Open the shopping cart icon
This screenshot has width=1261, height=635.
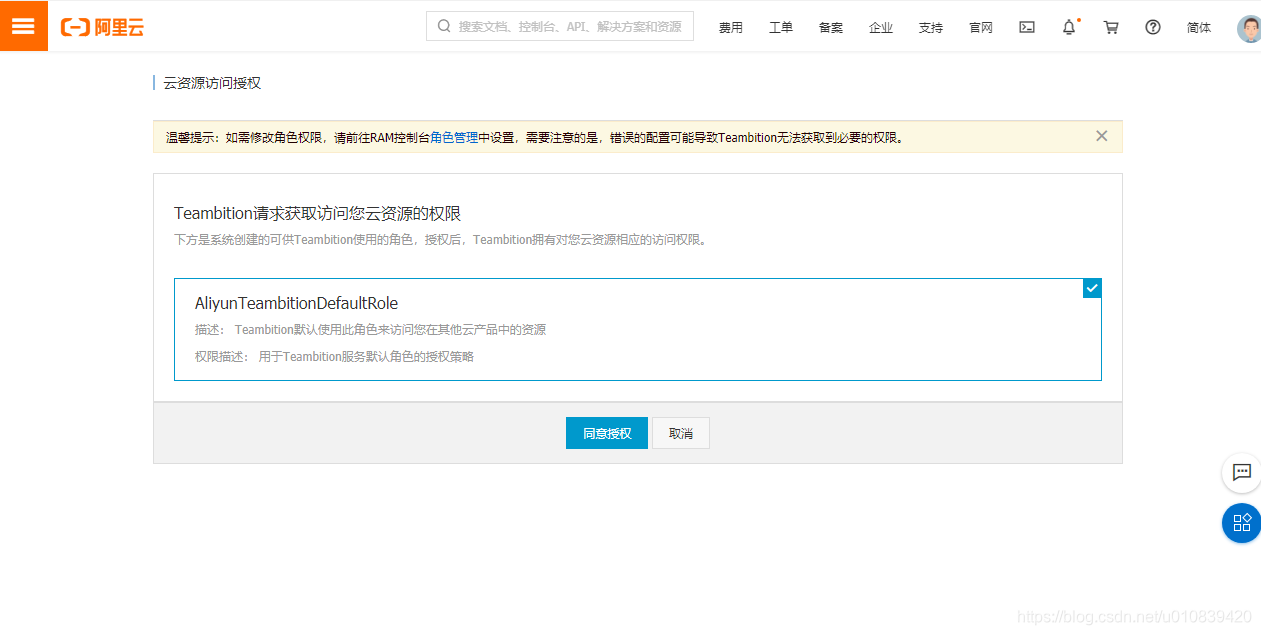[1111, 27]
